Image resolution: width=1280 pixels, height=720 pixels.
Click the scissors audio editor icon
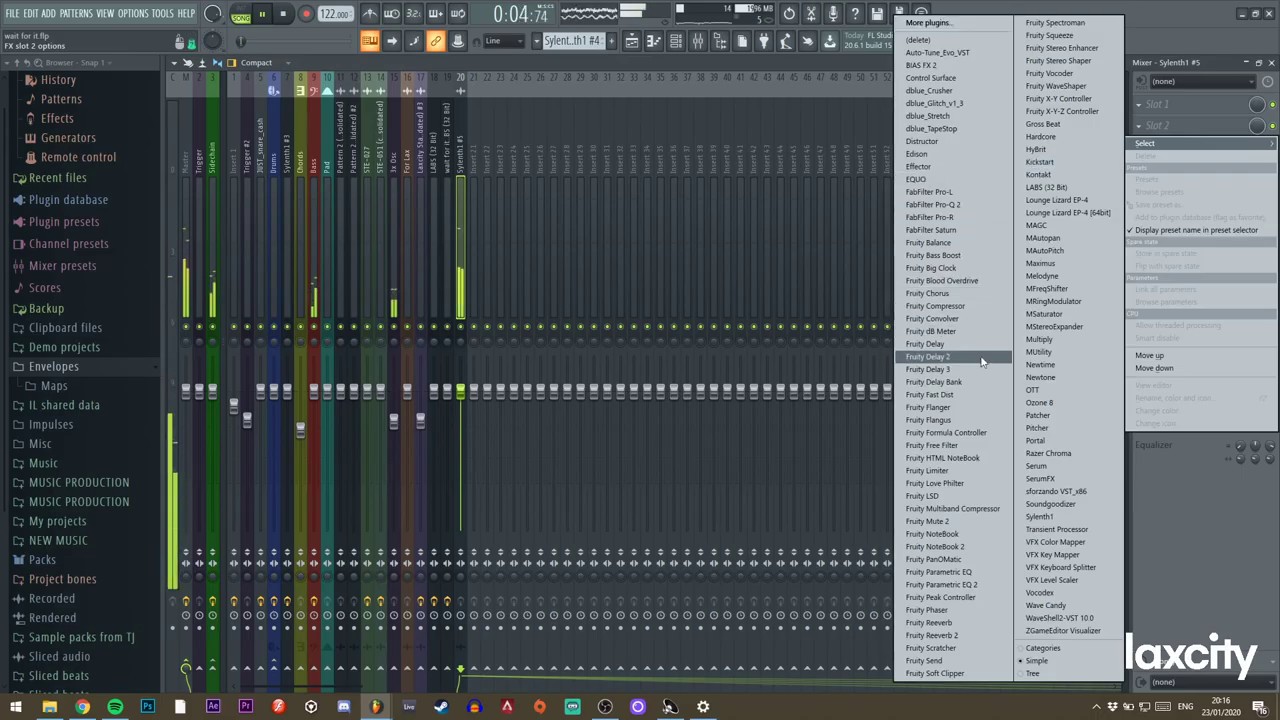[811, 14]
